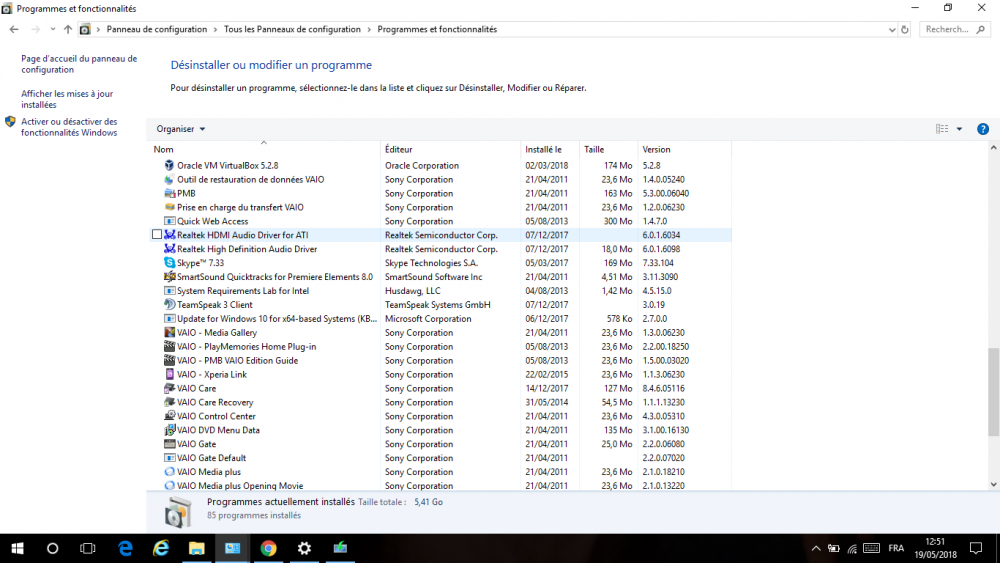Click the Realtek High Definition Audio Driver icon

[x=169, y=249]
